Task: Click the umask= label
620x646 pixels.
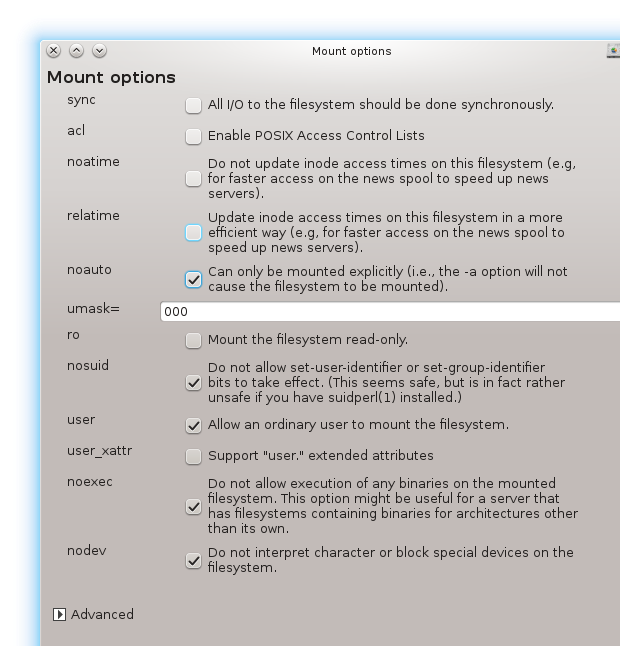Action: tap(93, 309)
